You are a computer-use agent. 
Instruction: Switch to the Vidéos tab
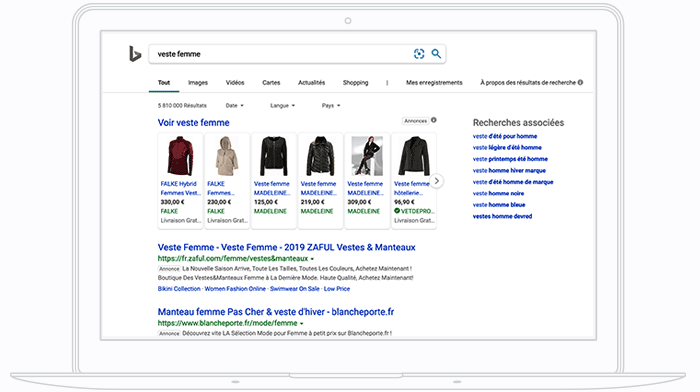(235, 83)
